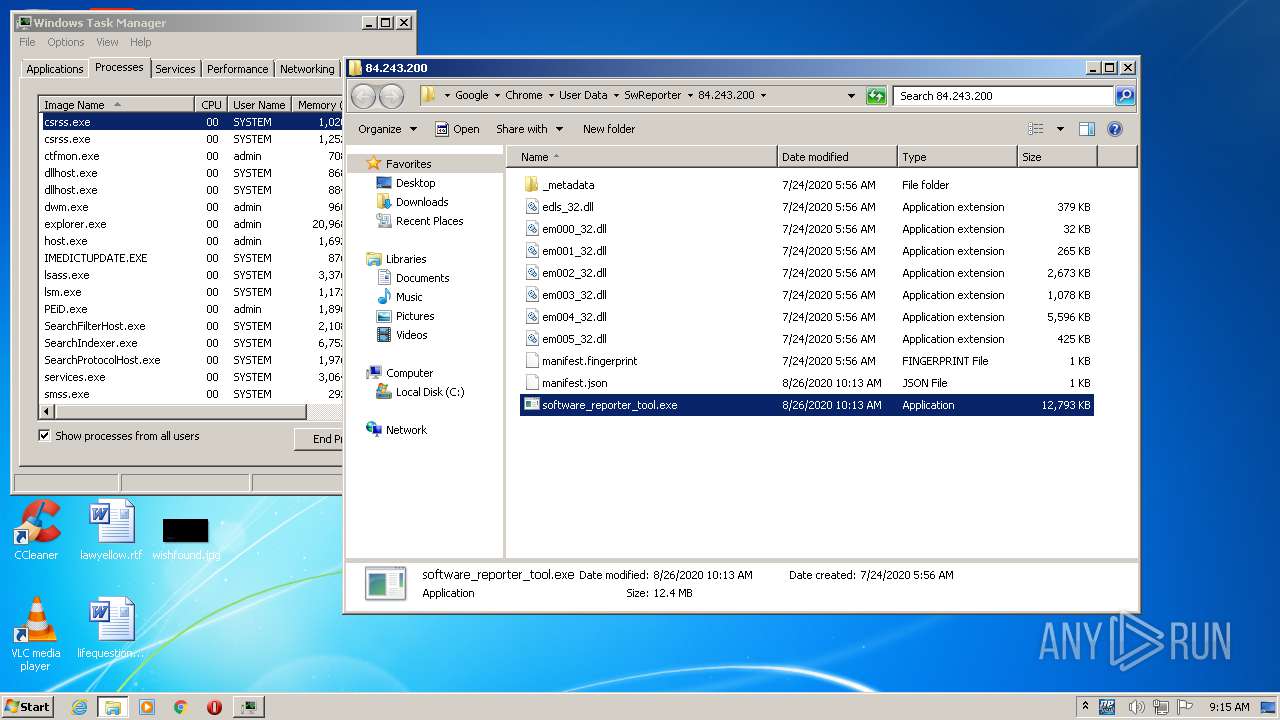Click the New folder button
Image resolution: width=1280 pixels, height=720 pixels.
click(609, 129)
